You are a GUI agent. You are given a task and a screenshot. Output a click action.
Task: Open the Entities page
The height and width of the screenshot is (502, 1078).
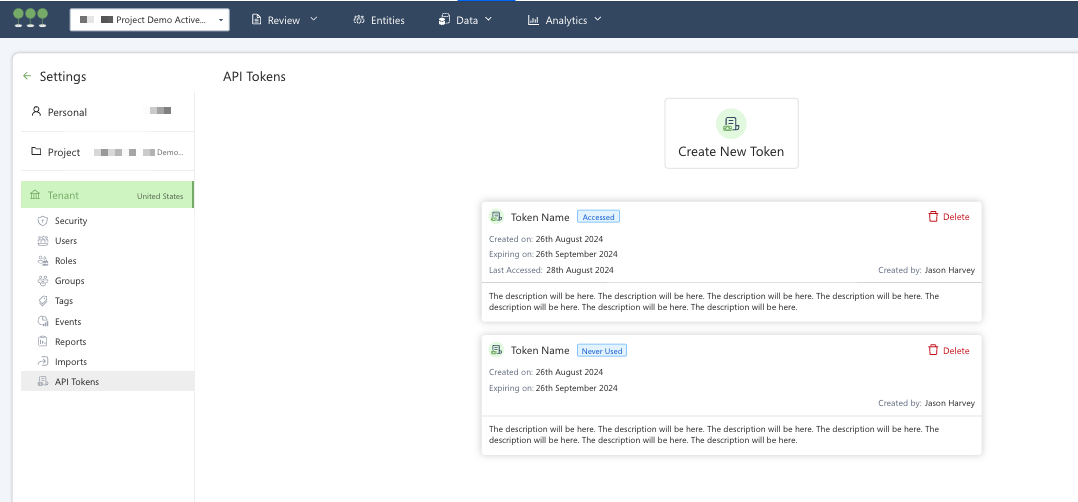pyautogui.click(x=378, y=20)
